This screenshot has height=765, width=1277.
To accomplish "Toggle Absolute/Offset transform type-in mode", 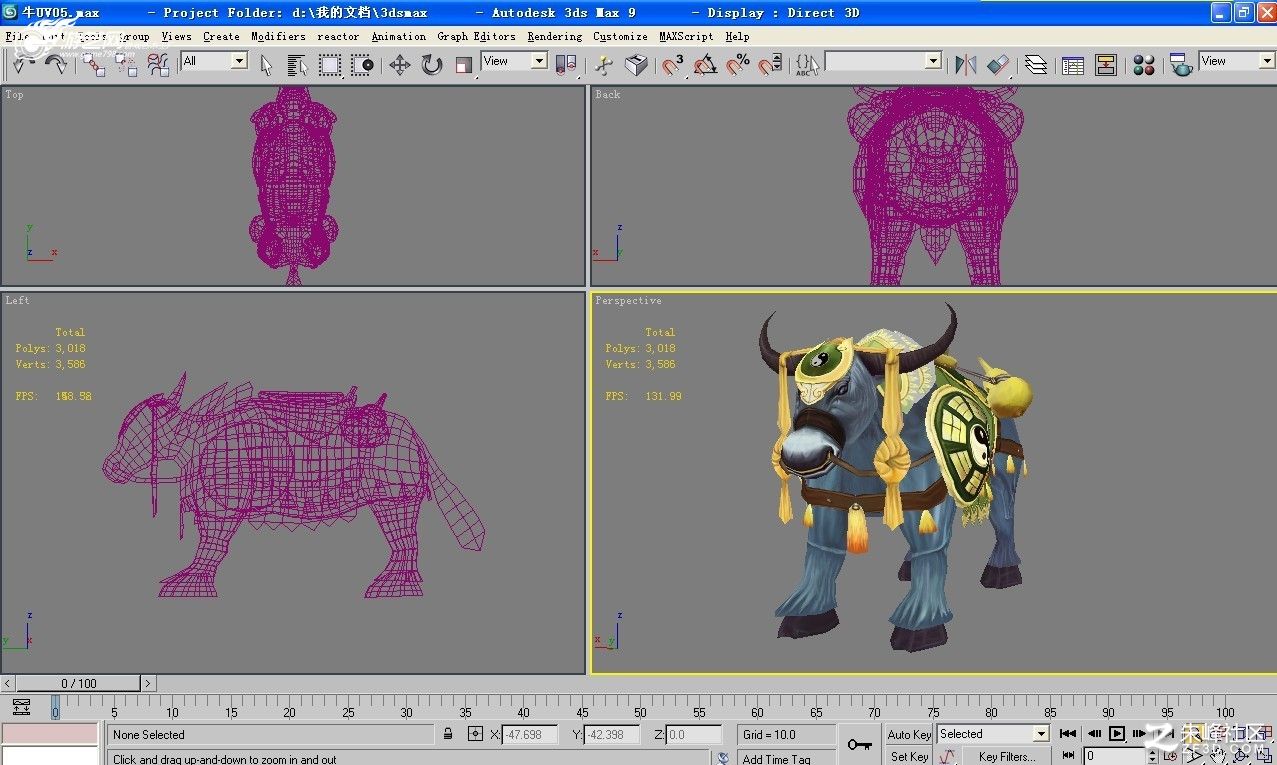I will pos(475,734).
